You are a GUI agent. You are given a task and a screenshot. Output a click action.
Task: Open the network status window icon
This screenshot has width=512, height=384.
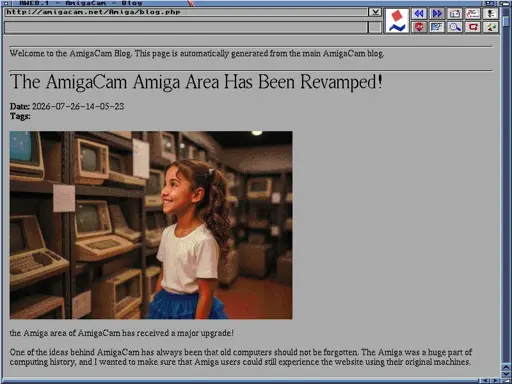(x=437, y=27)
